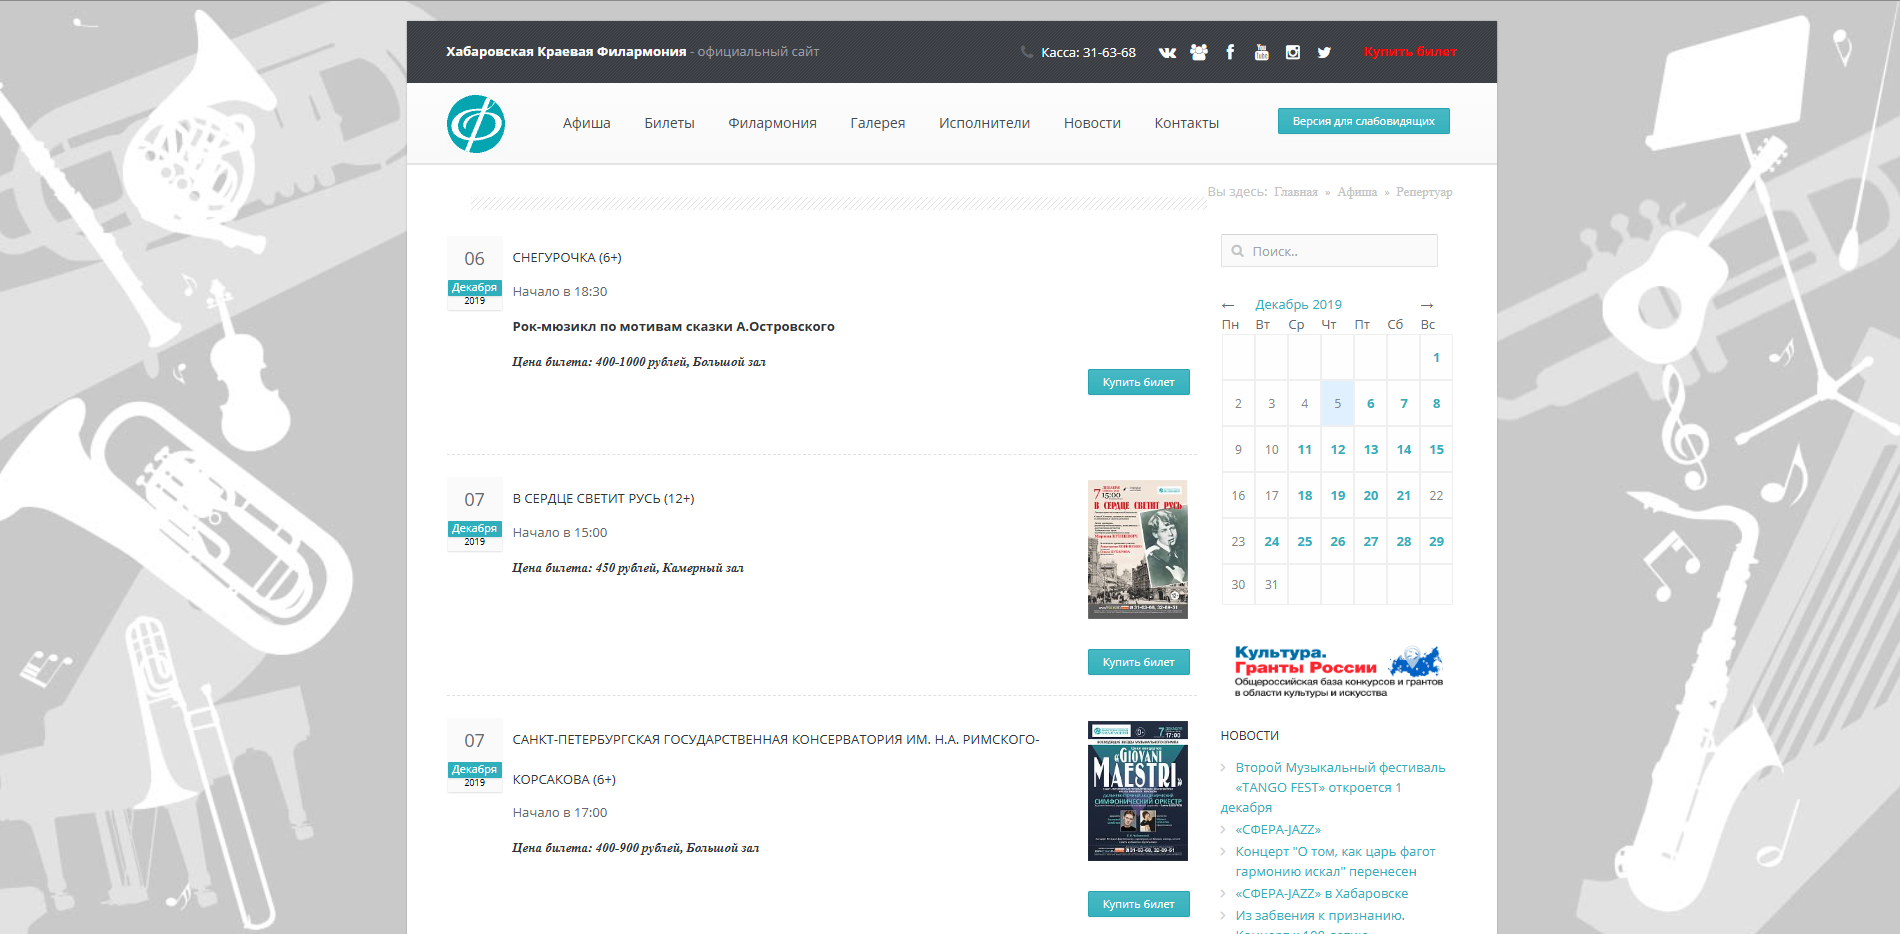
Task: Open the «СФЕРА-JAZZ» в Хабаровске news link
Action: 1321,894
